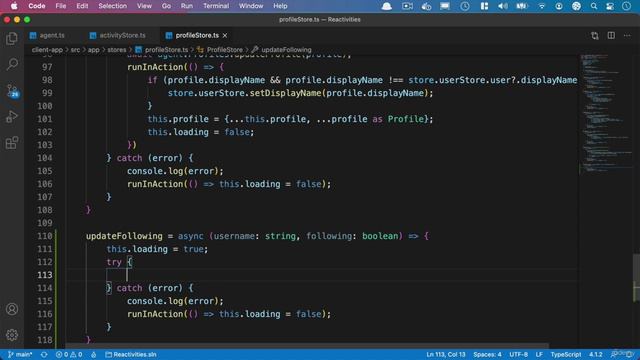The image size is (640, 360).
Task: Open the Go menu
Action: [x=166, y=6]
